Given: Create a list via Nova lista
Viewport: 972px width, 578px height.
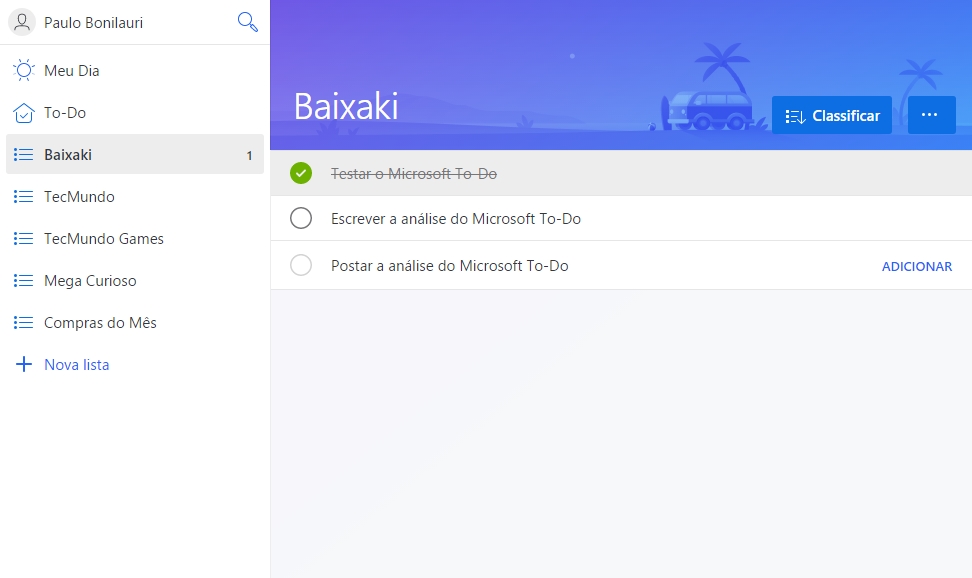Looking at the screenshot, I should (x=75, y=364).
